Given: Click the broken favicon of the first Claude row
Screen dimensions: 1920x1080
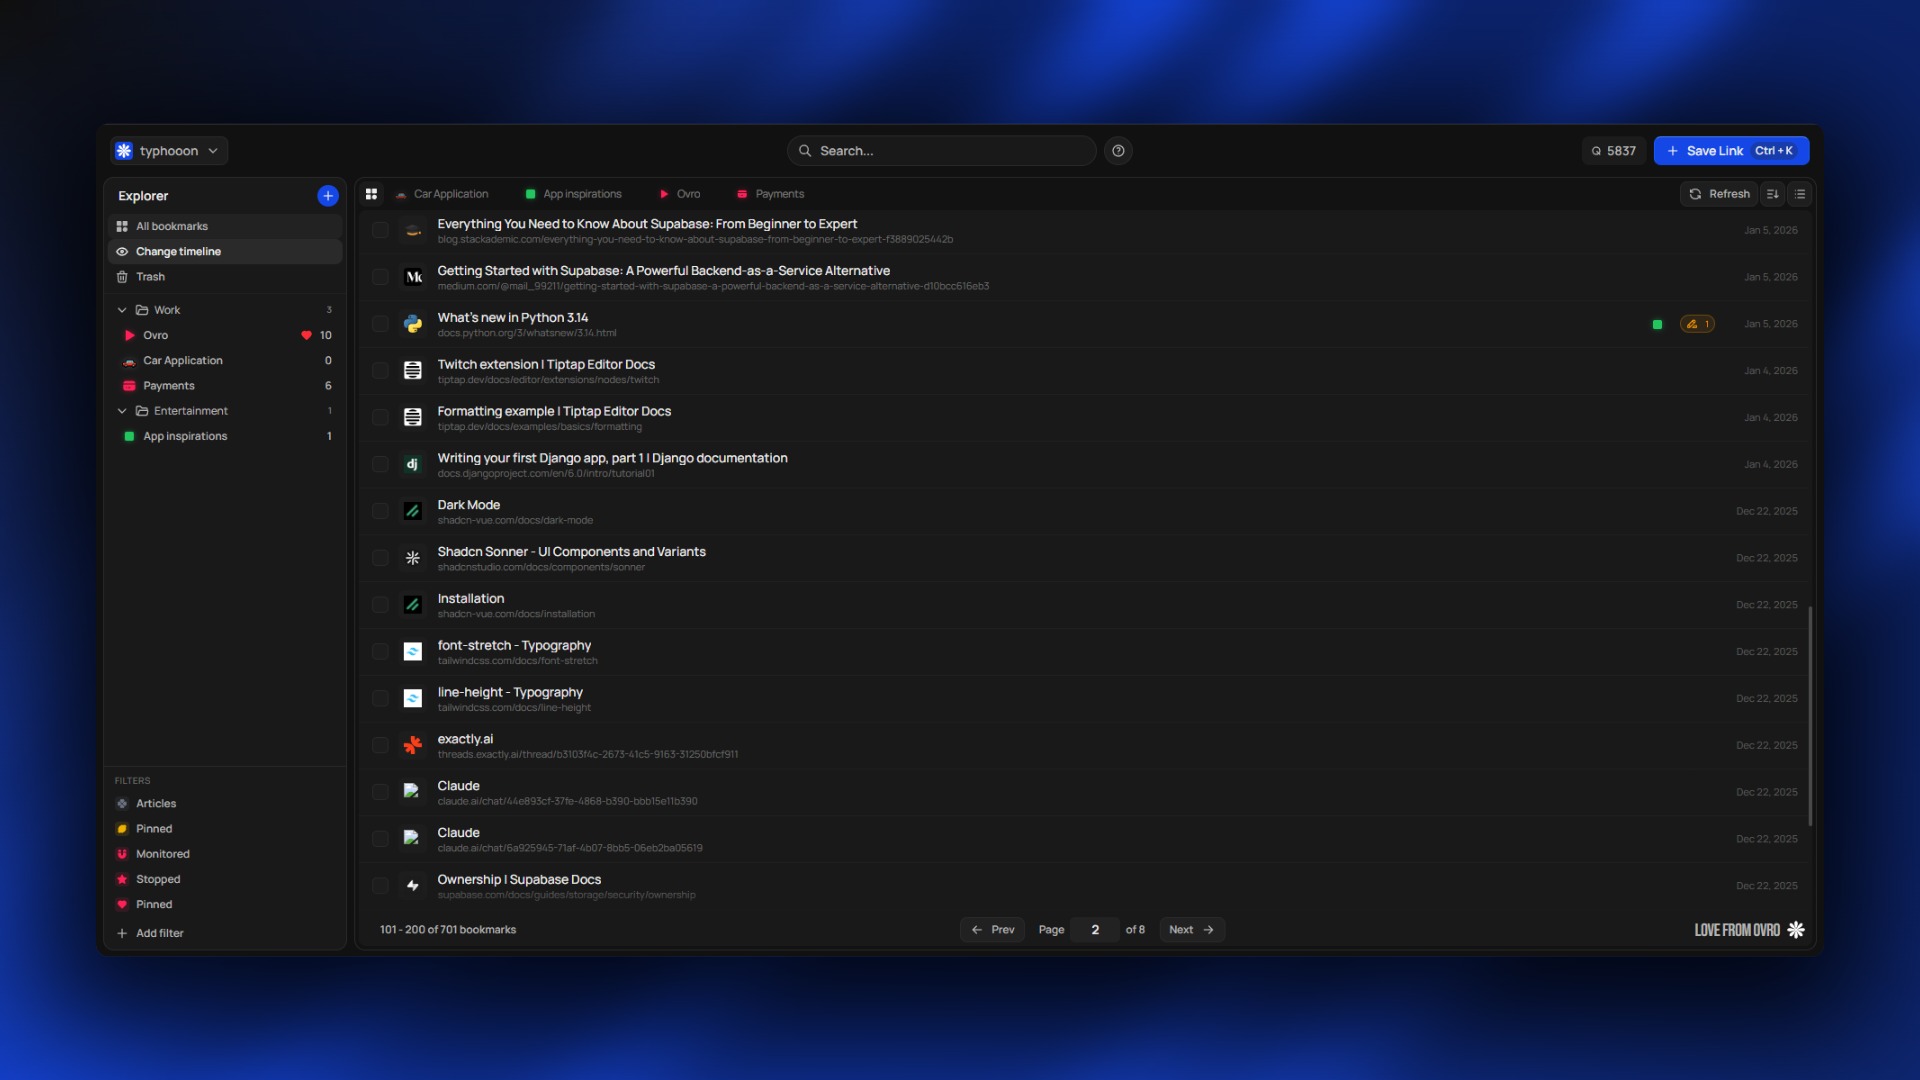Looking at the screenshot, I should pyautogui.click(x=411, y=791).
